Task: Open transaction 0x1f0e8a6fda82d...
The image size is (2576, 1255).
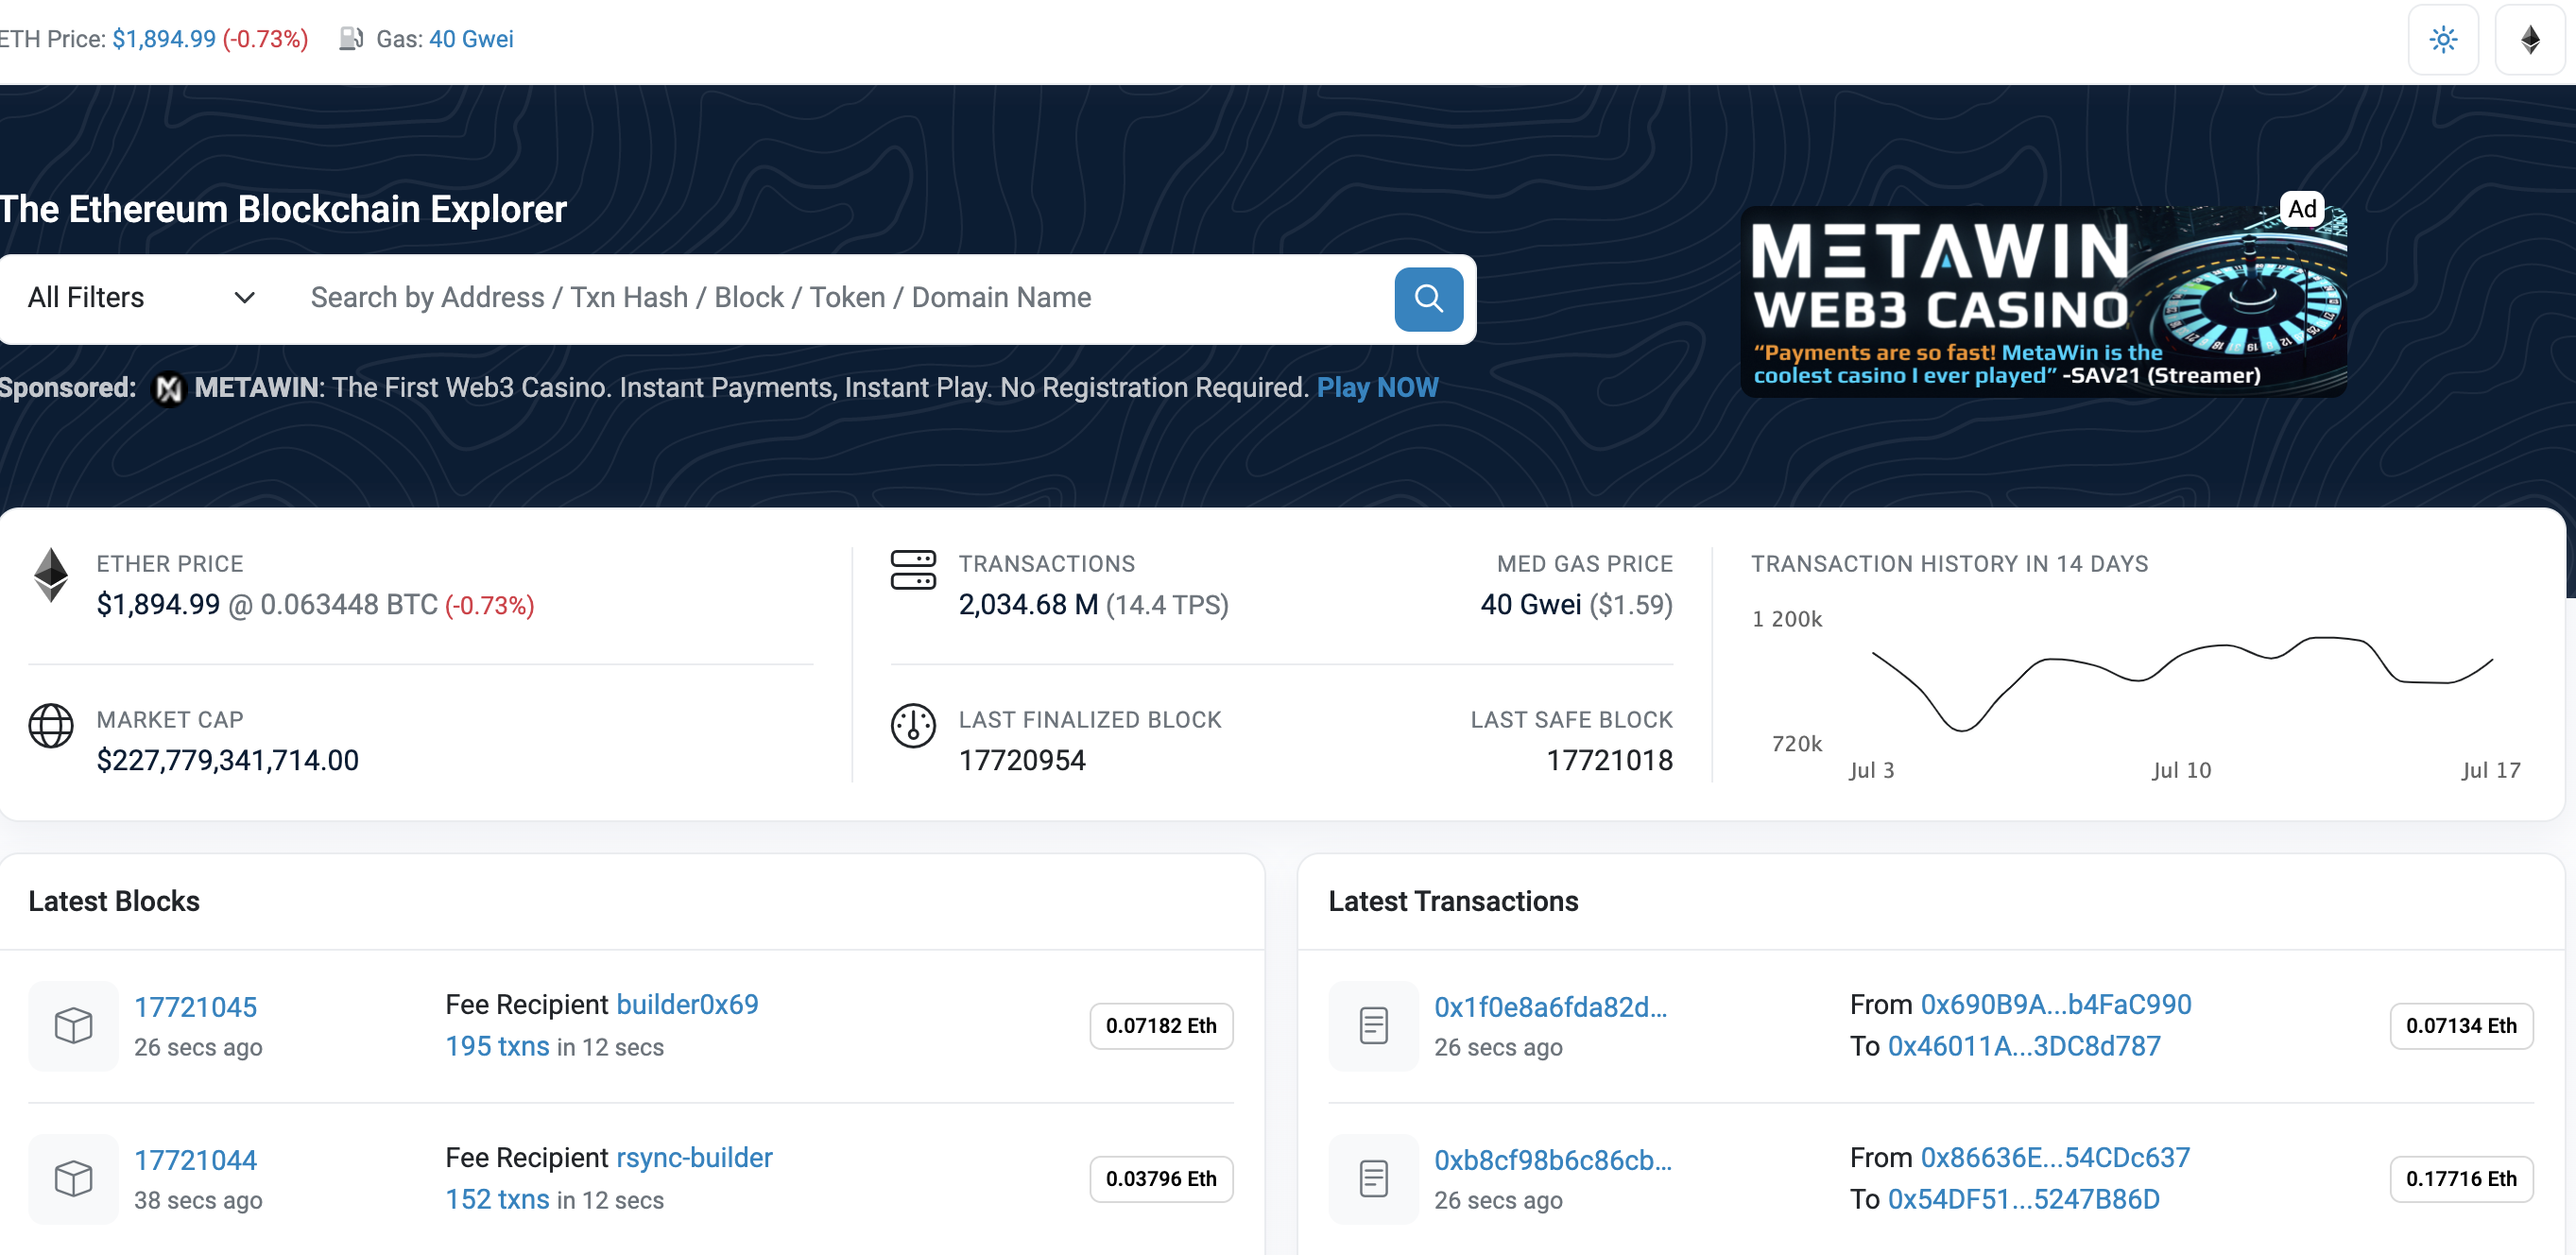Action: coord(1550,1007)
